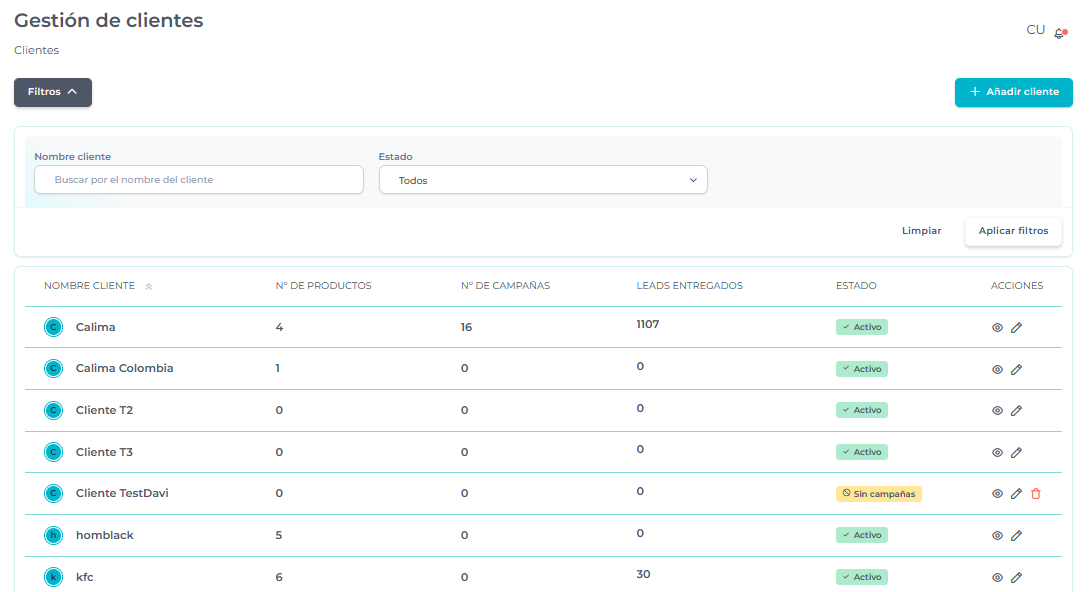Click the notification bell icon
This screenshot has height=592, width=1091.
pos(1060,33)
